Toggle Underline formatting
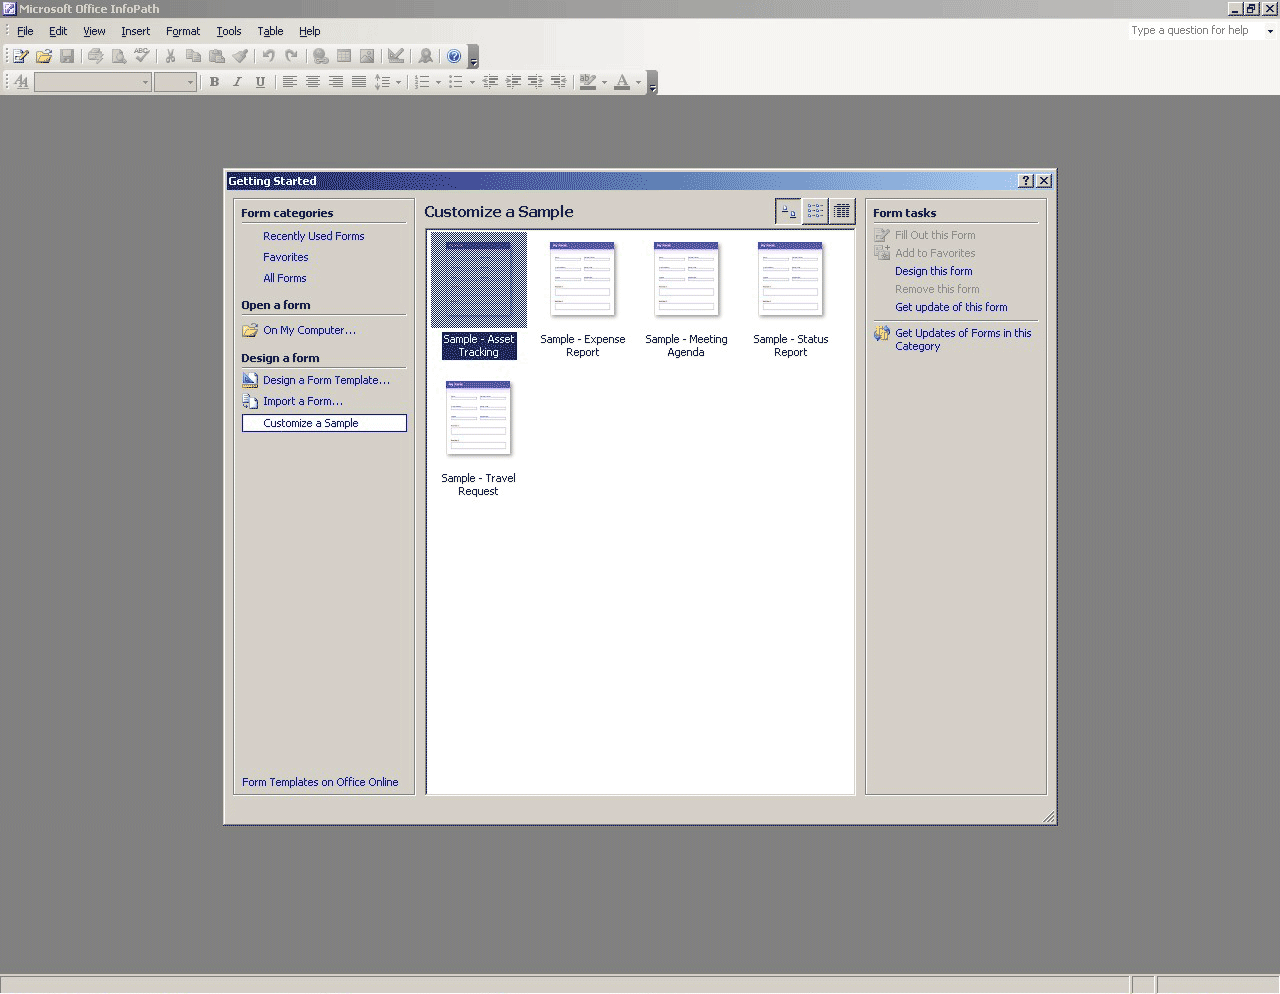Viewport: 1280px width, 994px height. click(x=260, y=82)
